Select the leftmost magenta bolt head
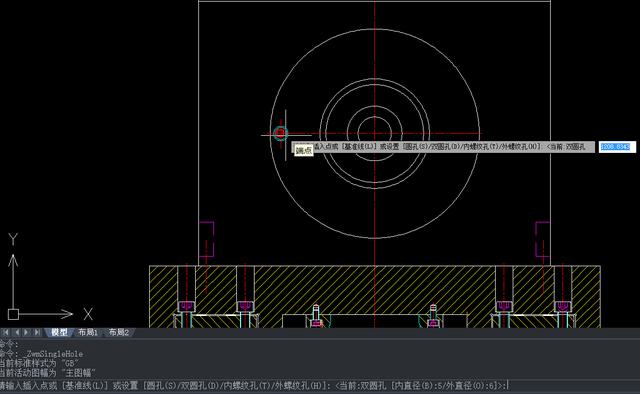The height and width of the screenshot is (394, 640). 187,306
